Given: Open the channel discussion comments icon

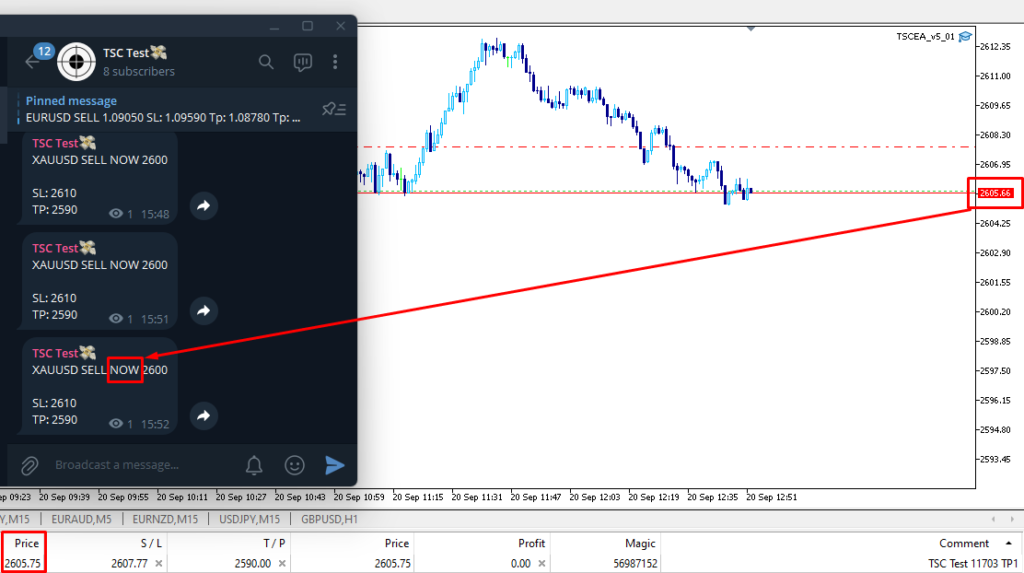Looking at the screenshot, I should tap(302, 62).
